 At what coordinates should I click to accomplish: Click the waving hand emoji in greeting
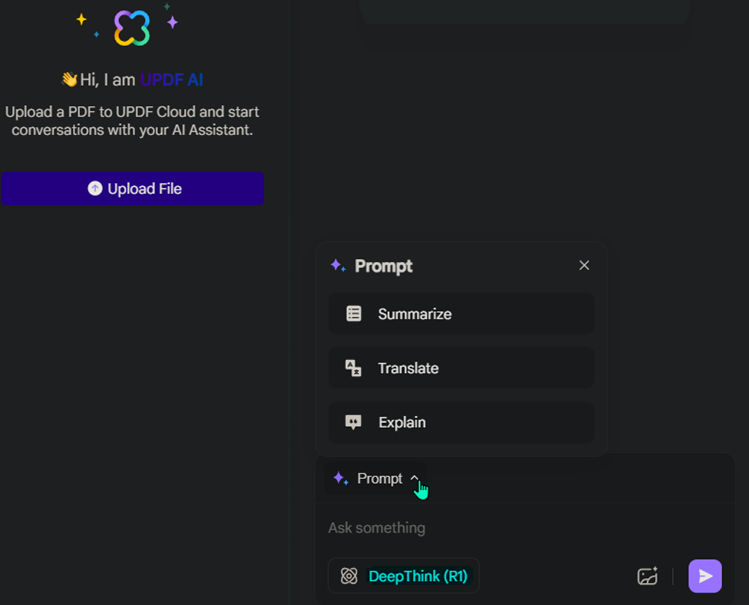pos(70,79)
